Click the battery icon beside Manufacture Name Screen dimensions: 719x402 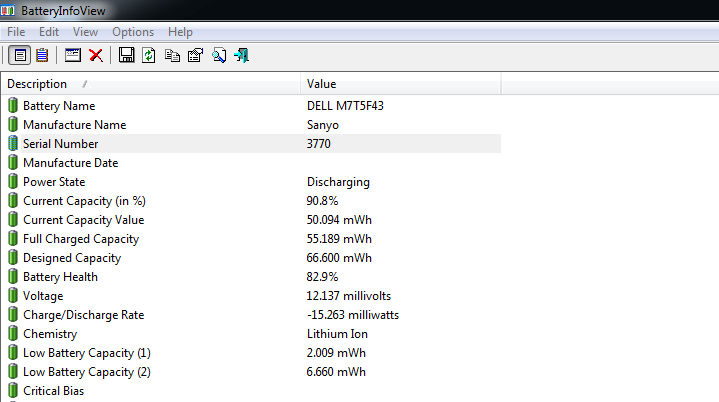tap(13, 125)
